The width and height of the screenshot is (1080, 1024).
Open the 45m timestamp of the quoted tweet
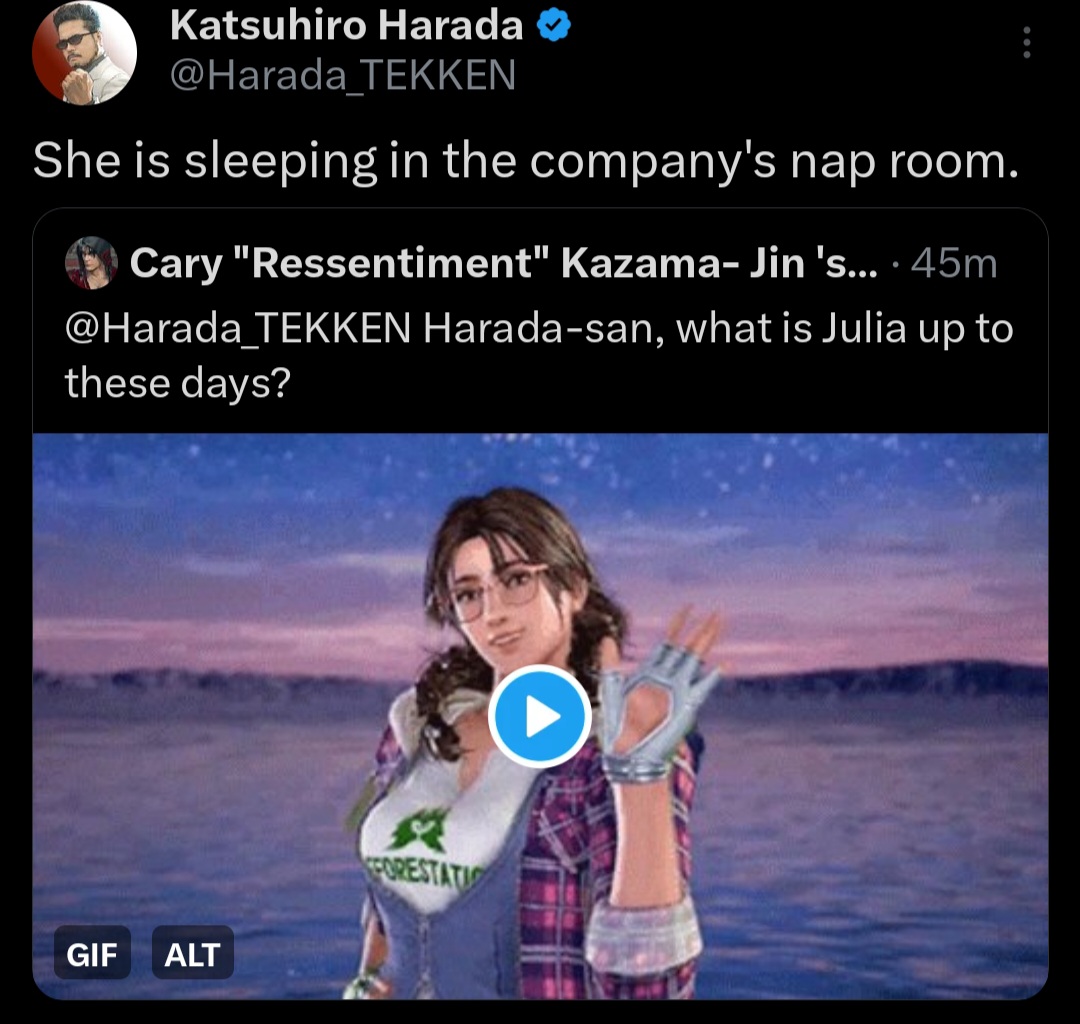click(x=954, y=263)
